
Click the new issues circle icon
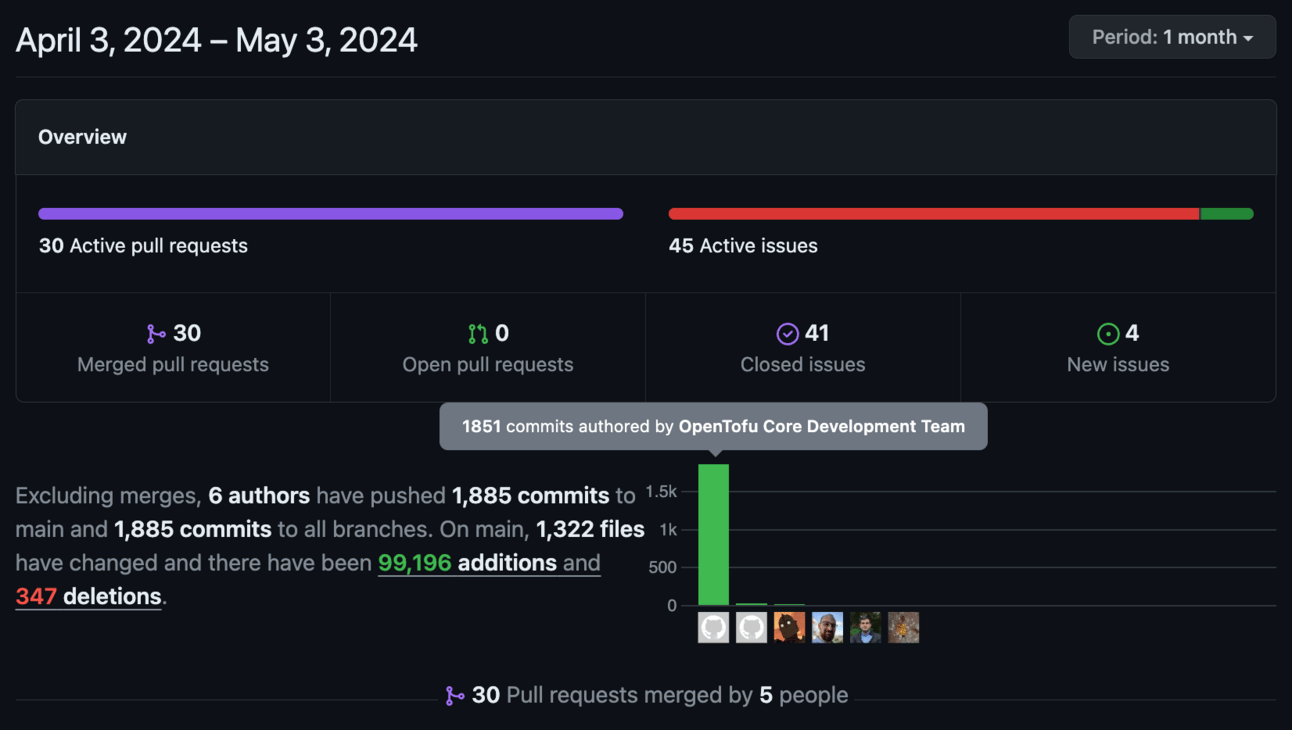[1108, 333]
